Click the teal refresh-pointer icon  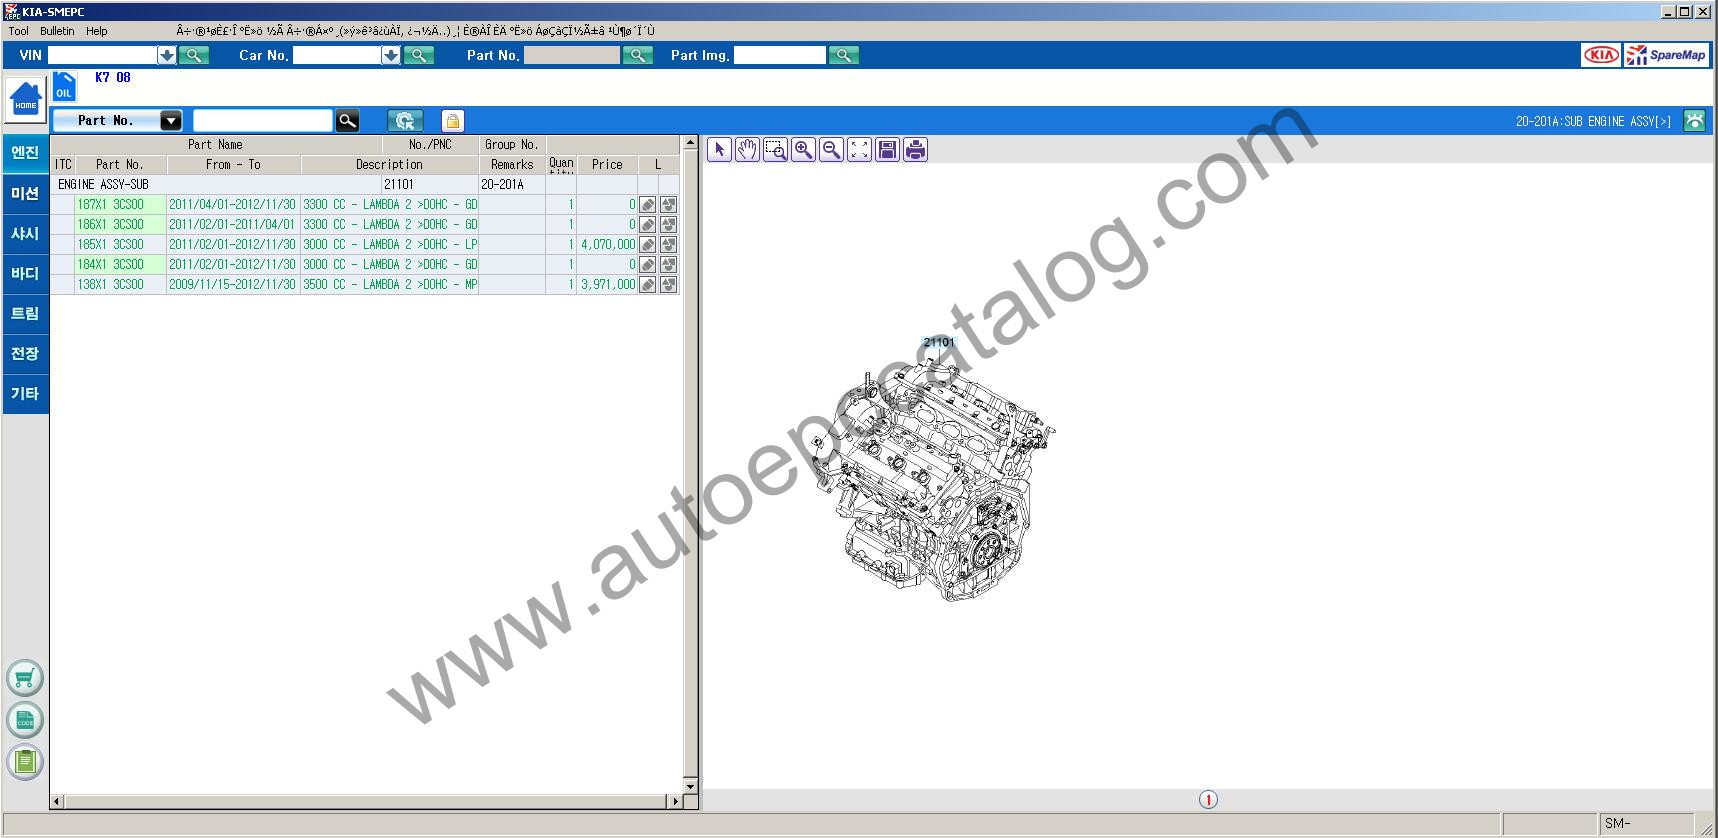click(x=405, y=121)
